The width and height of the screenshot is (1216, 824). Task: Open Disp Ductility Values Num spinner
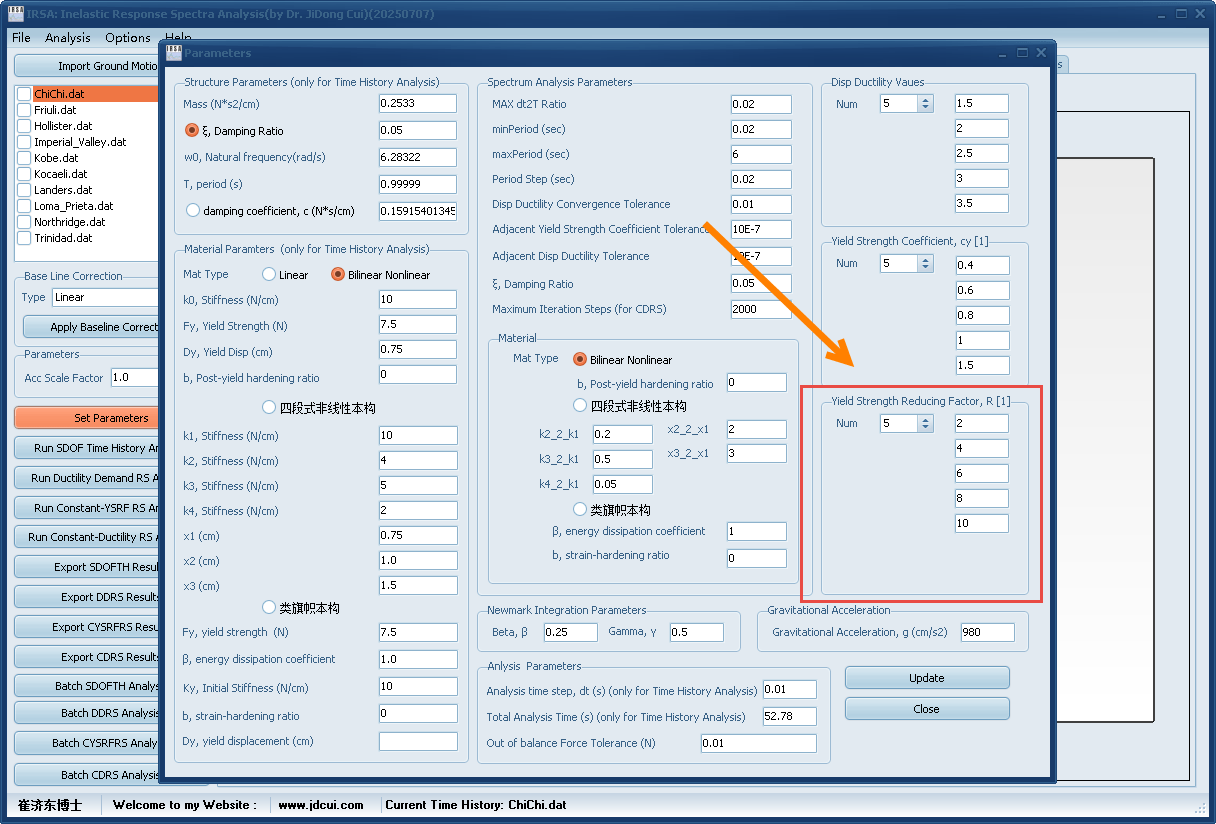925,103
